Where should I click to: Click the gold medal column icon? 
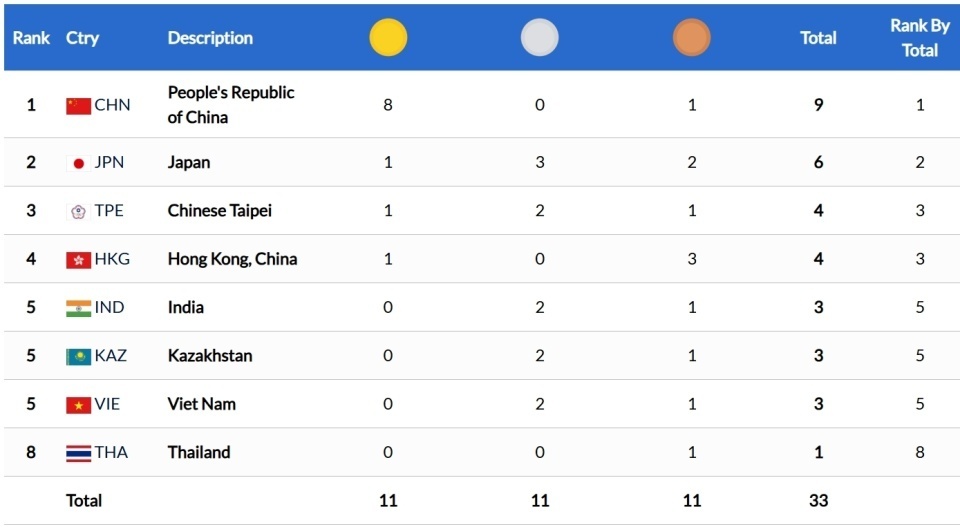click(x=388, y=38)
